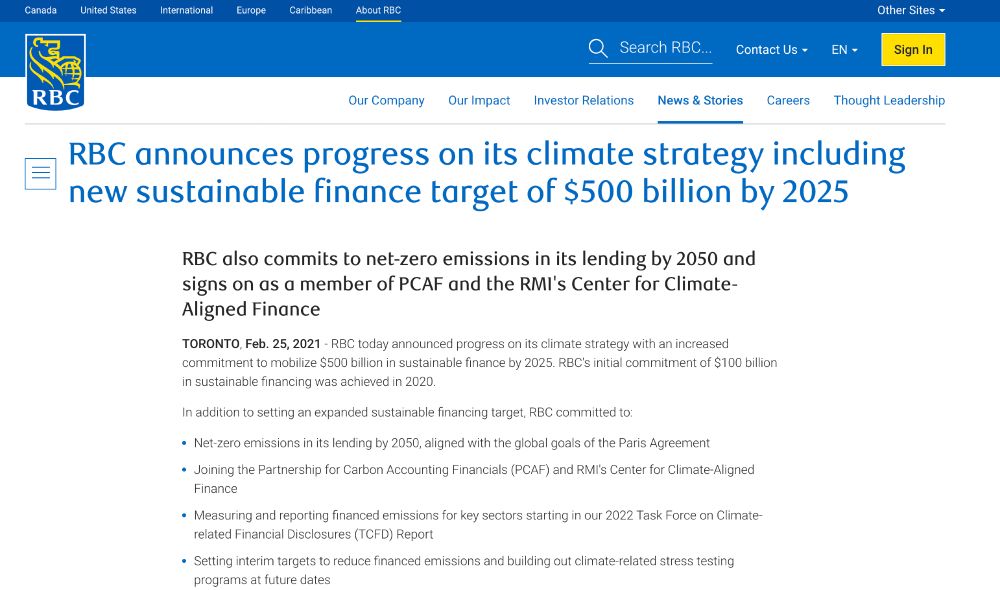Screen dimensions: 1000x590
Task: Open Thought Leadership section
Action: [889, 101]
